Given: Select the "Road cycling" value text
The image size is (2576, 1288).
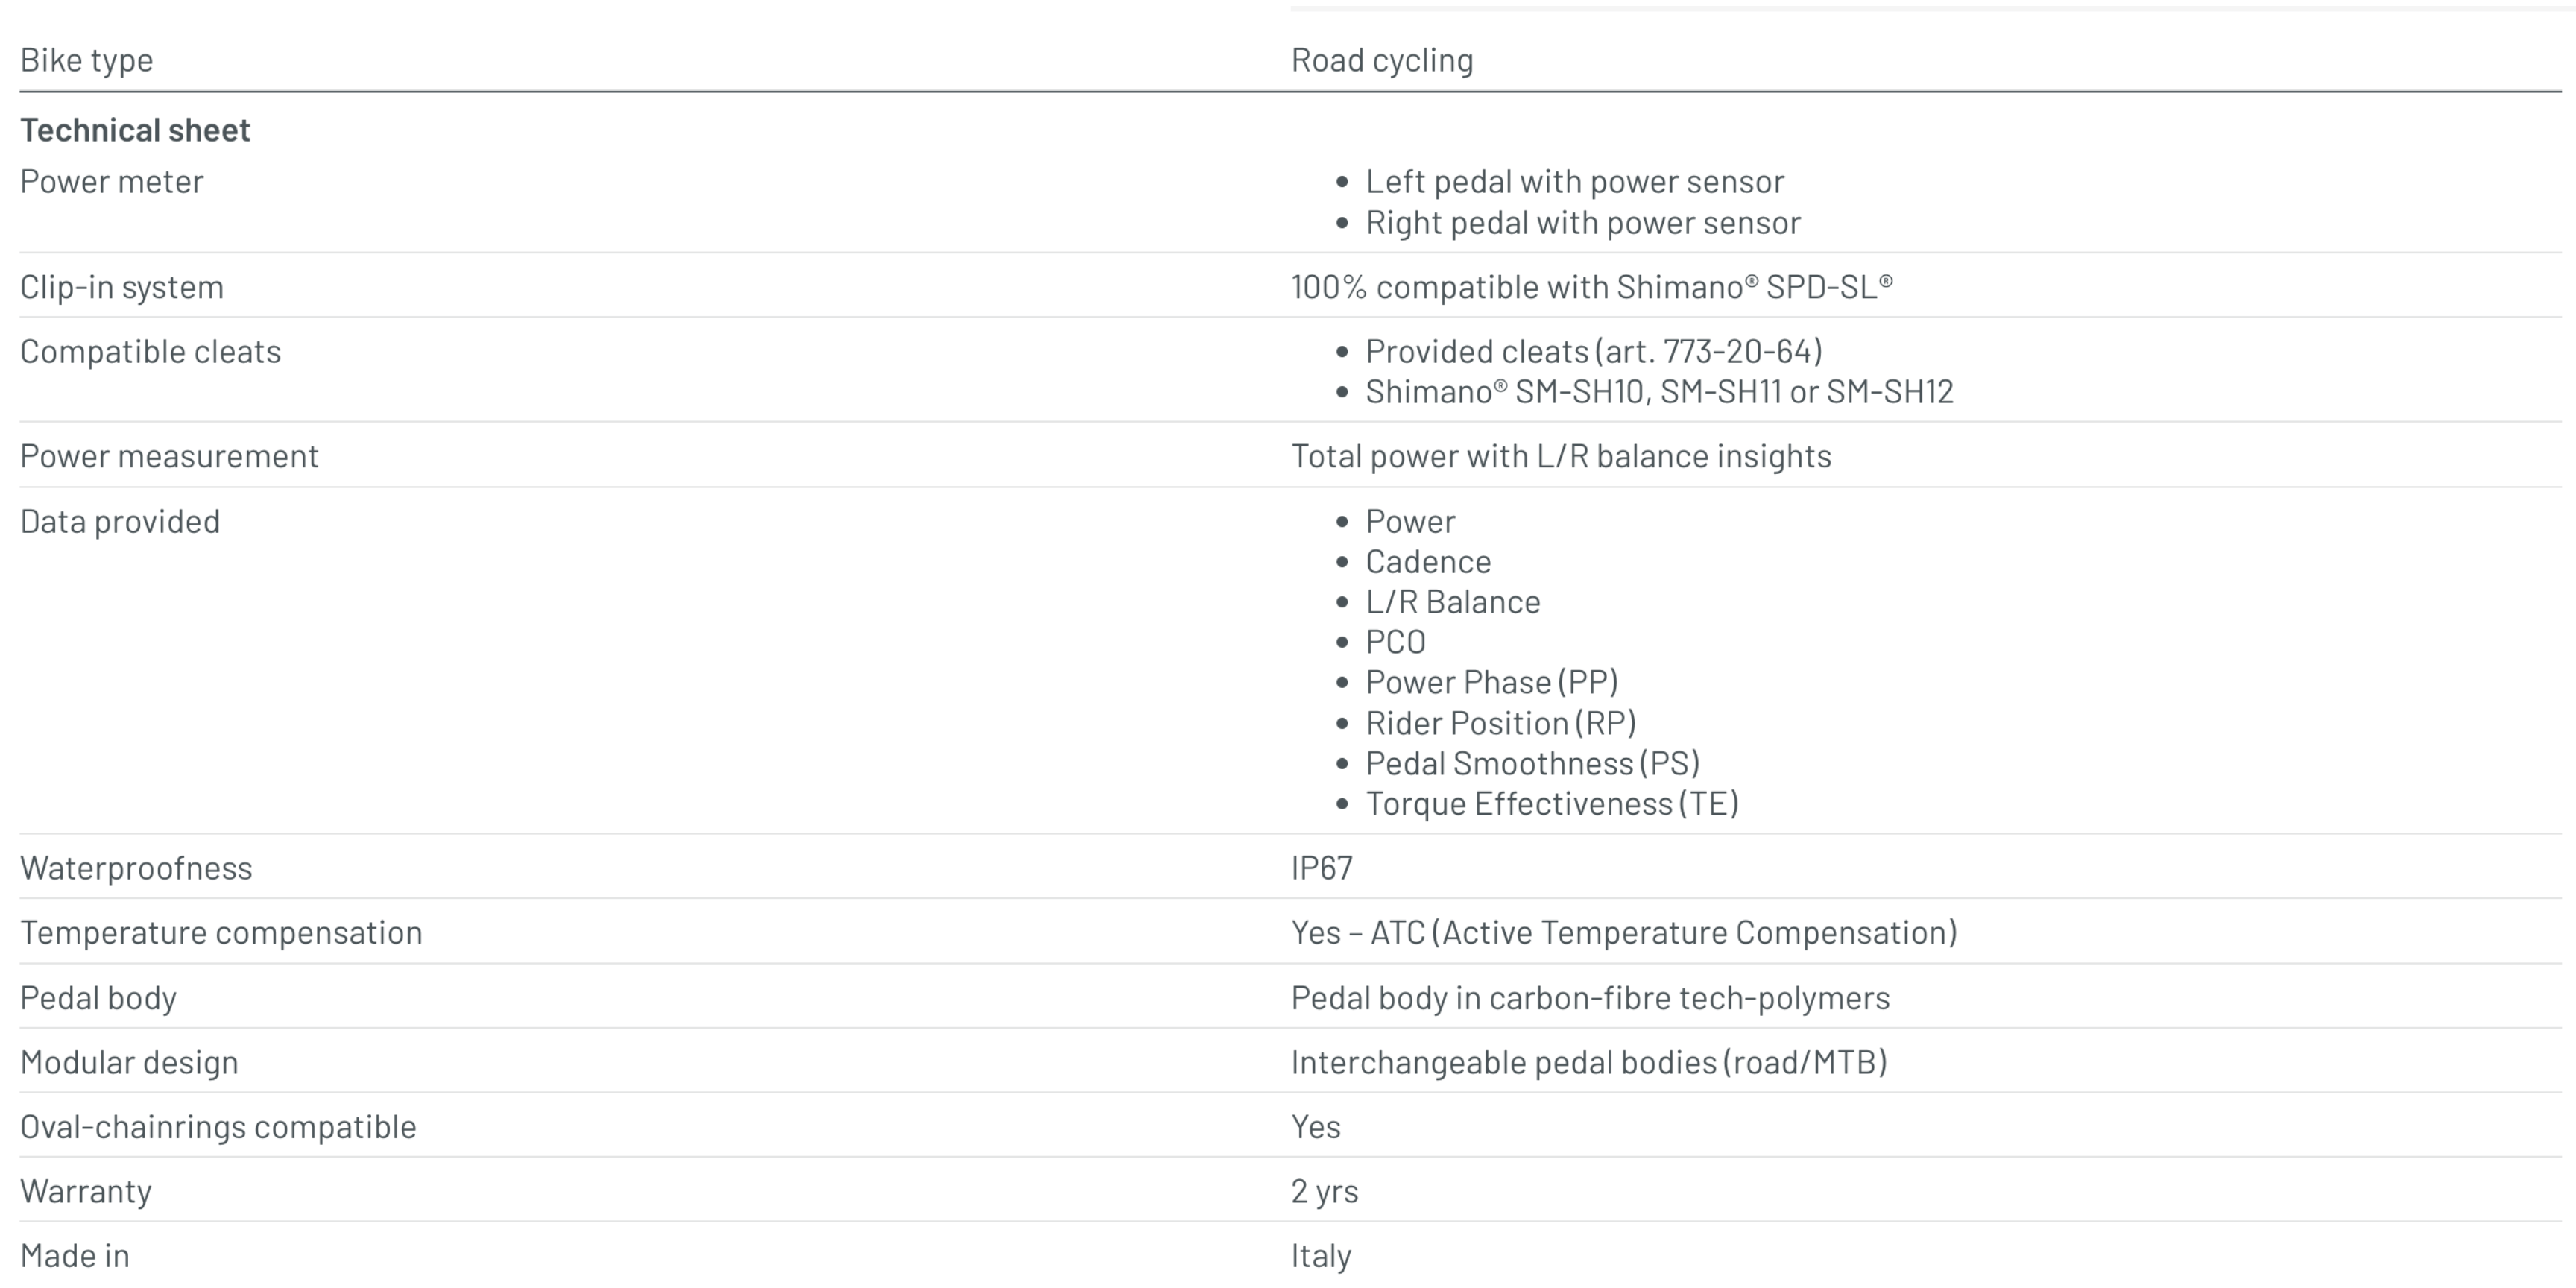Looking at the screenshot, I should [x=1382, y=60].
